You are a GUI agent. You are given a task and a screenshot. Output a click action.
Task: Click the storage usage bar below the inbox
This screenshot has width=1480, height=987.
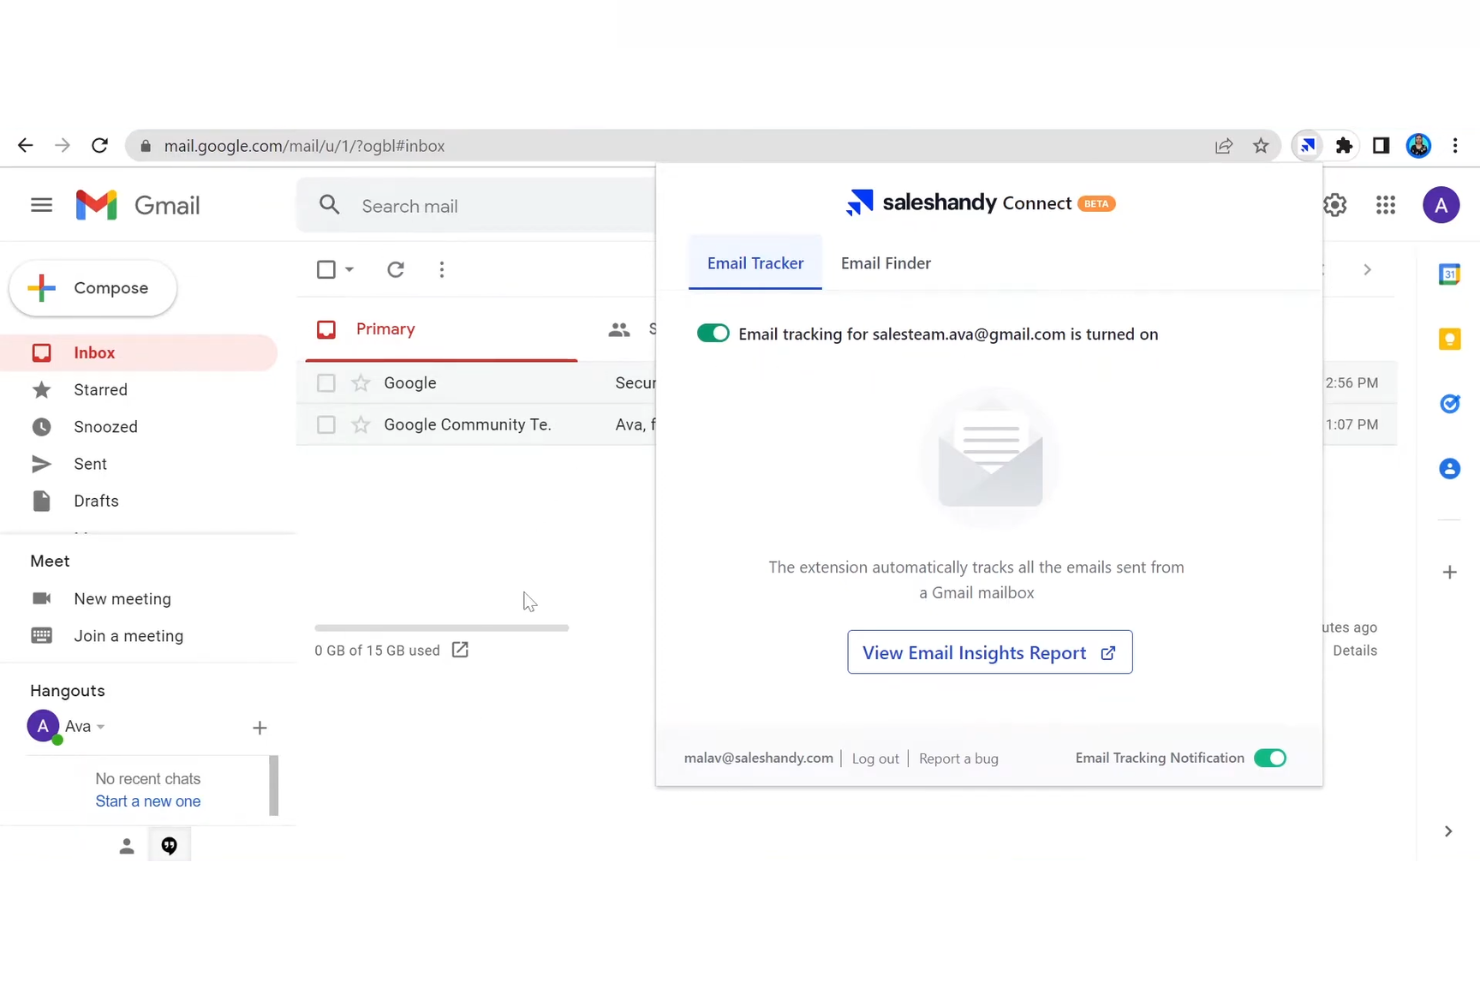[x=441, y=628]
